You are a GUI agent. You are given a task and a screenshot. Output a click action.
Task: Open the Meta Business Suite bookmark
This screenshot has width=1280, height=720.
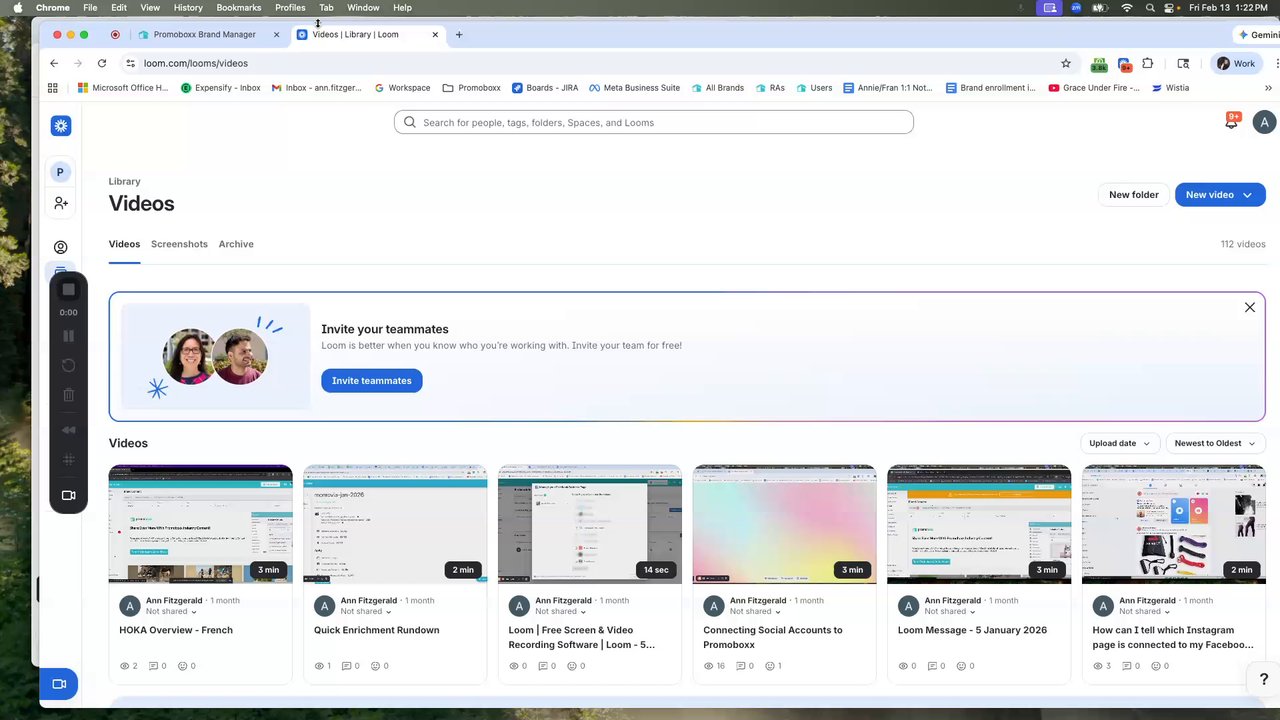coord(634,88)
